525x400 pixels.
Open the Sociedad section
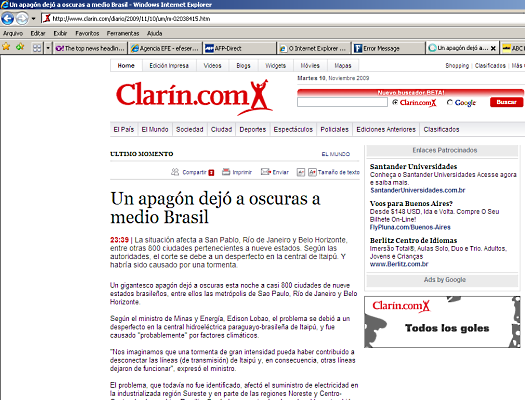click(190, 130)
